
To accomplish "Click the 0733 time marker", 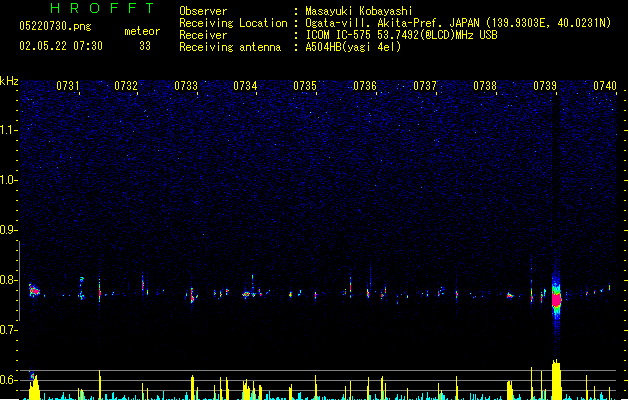I will [186, 86].
